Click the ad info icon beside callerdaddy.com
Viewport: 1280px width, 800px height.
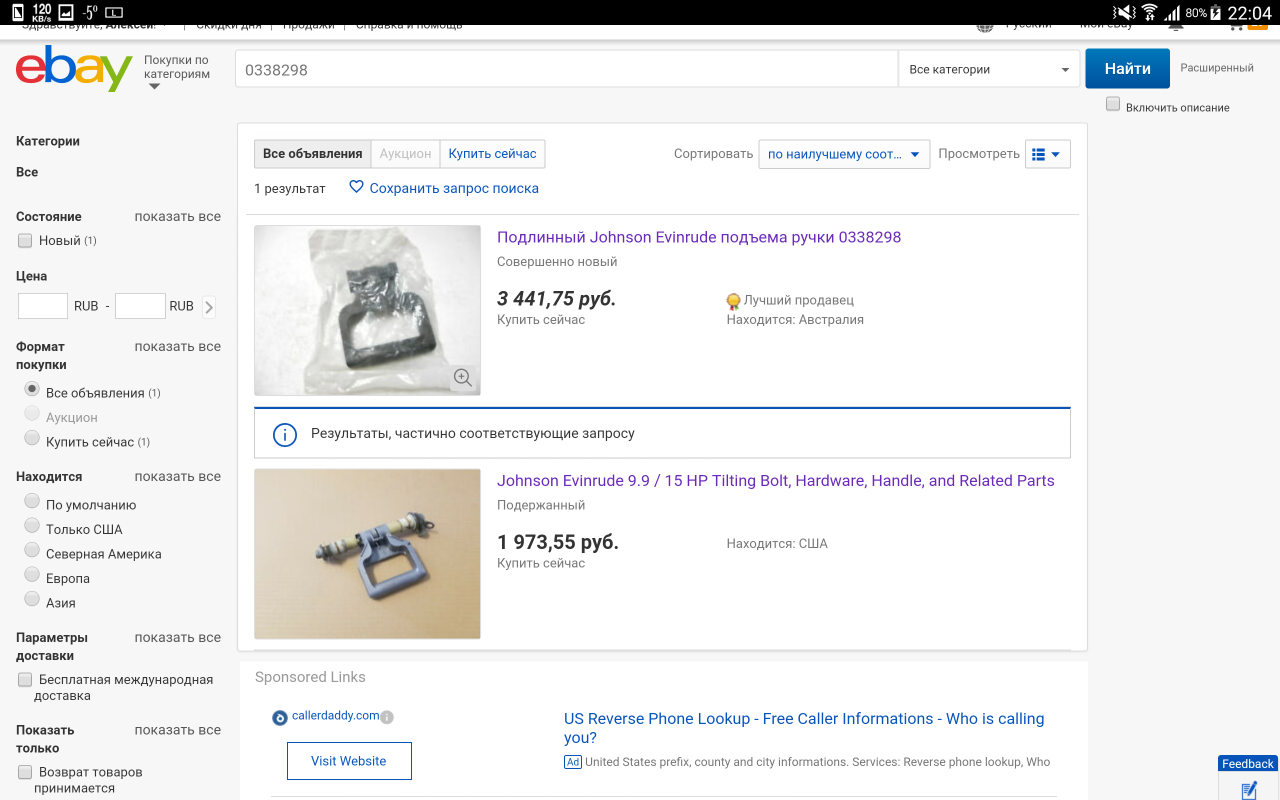point(387,717)
